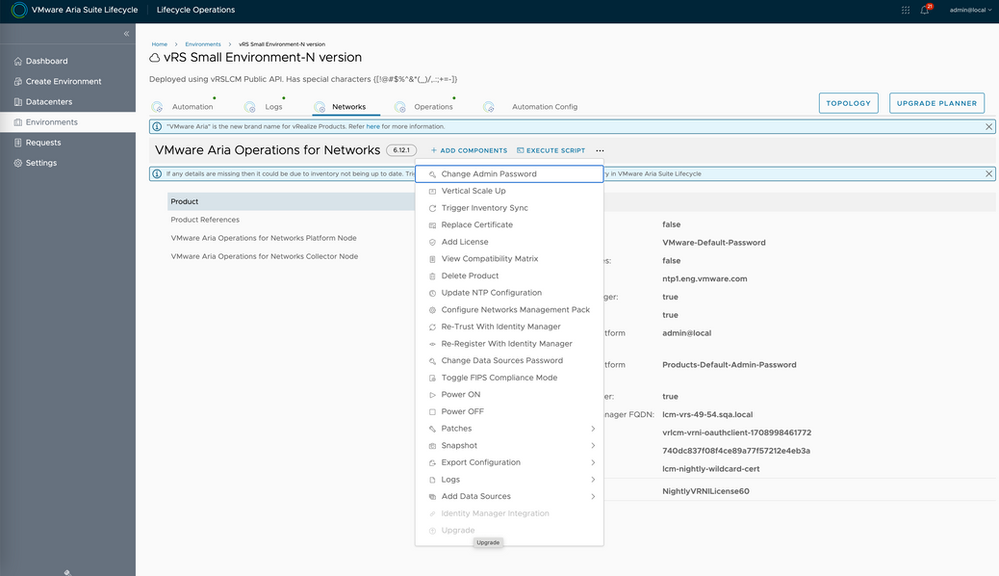Viewport: 999px width, 576px height.
Task: Click the Power OFF stop icon
Action: pyautogui.click(x=433, y=412)
